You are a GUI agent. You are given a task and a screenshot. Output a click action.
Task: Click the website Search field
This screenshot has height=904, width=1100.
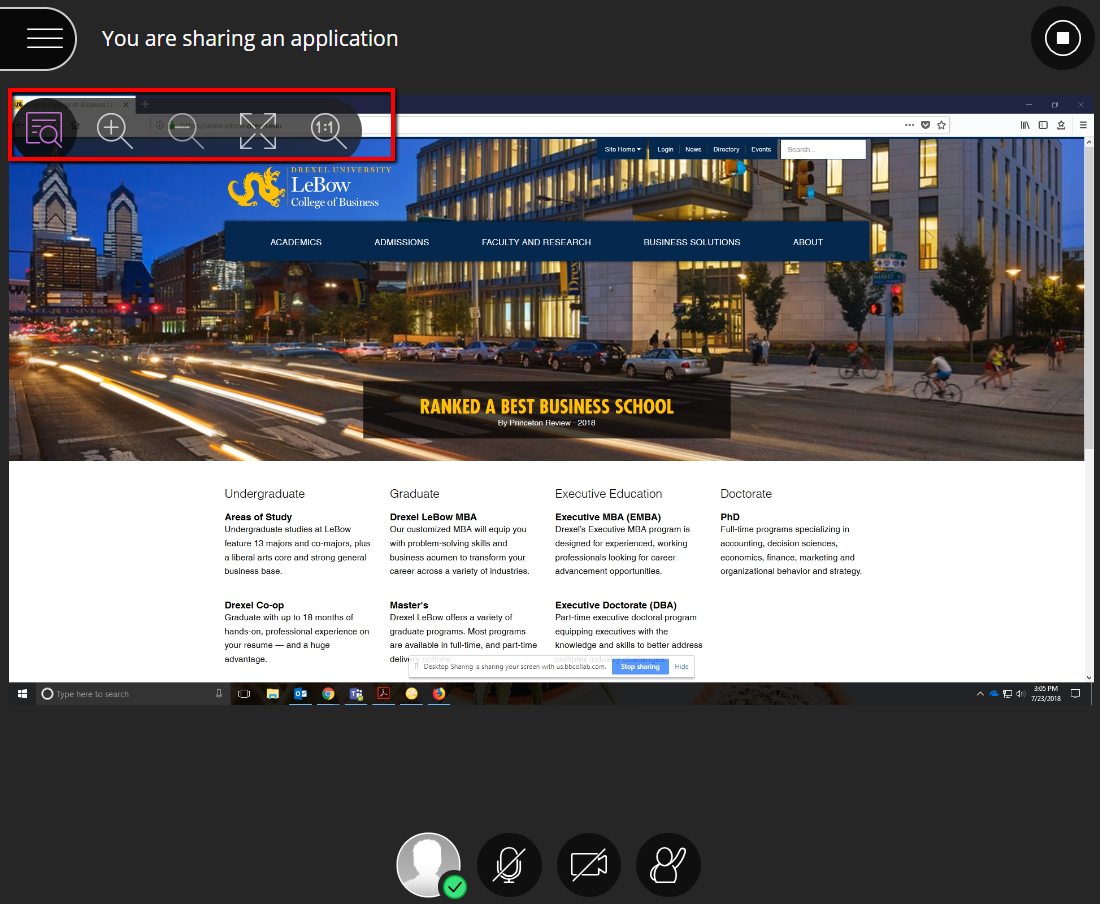[823, 149]
